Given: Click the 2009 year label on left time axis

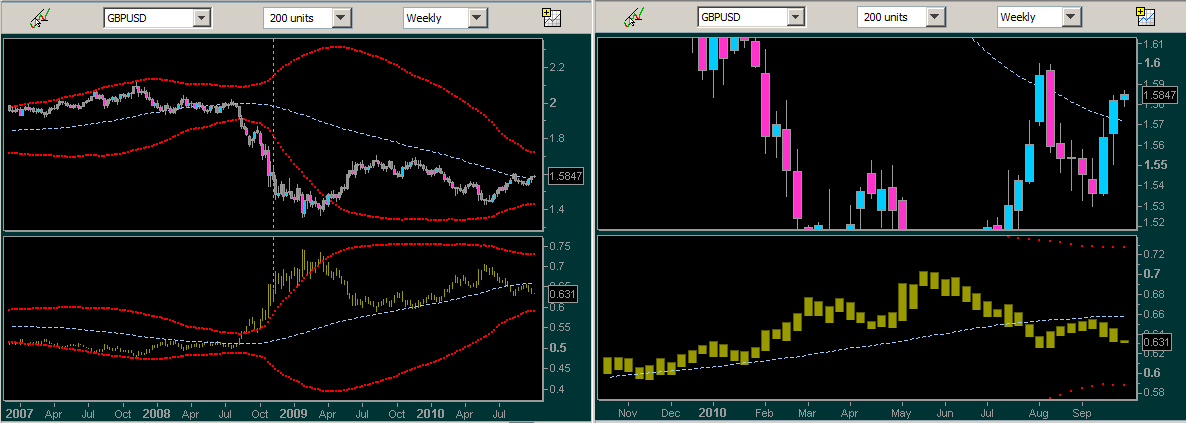Looking at the screenshot, I should (x=292, y=412).
